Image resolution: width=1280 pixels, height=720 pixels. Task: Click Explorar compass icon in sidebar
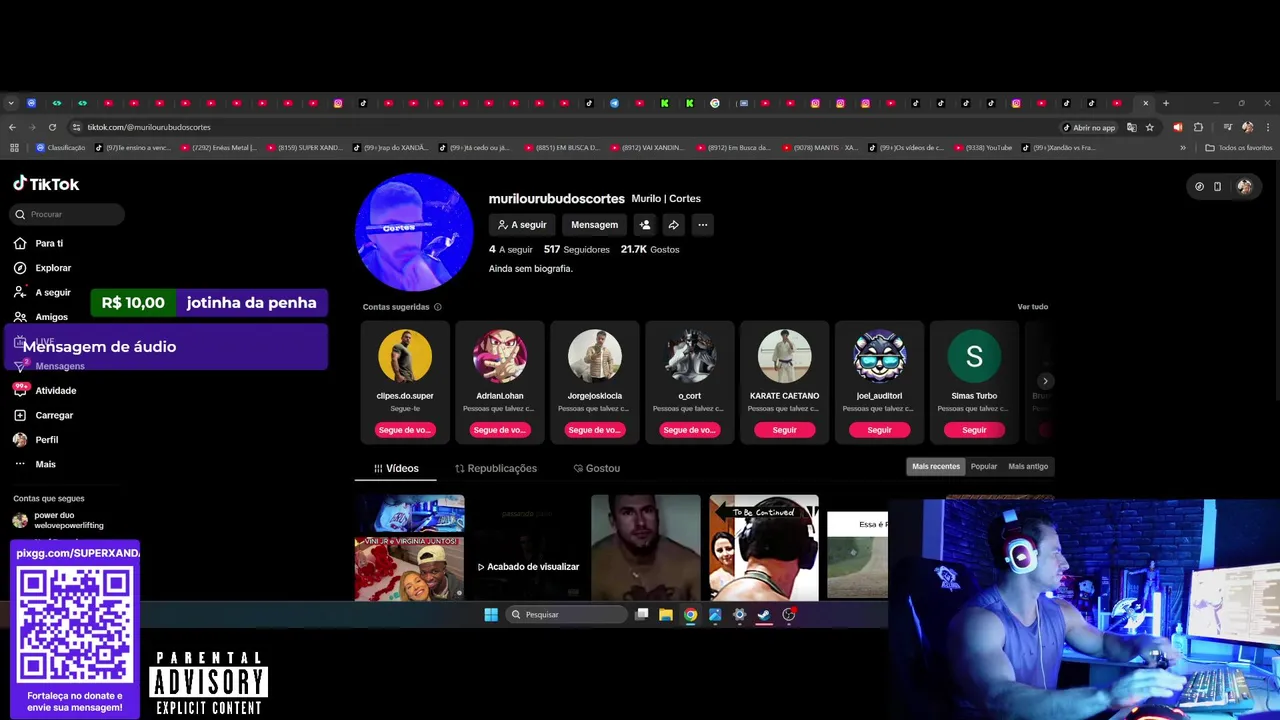[x=20, y=268]
